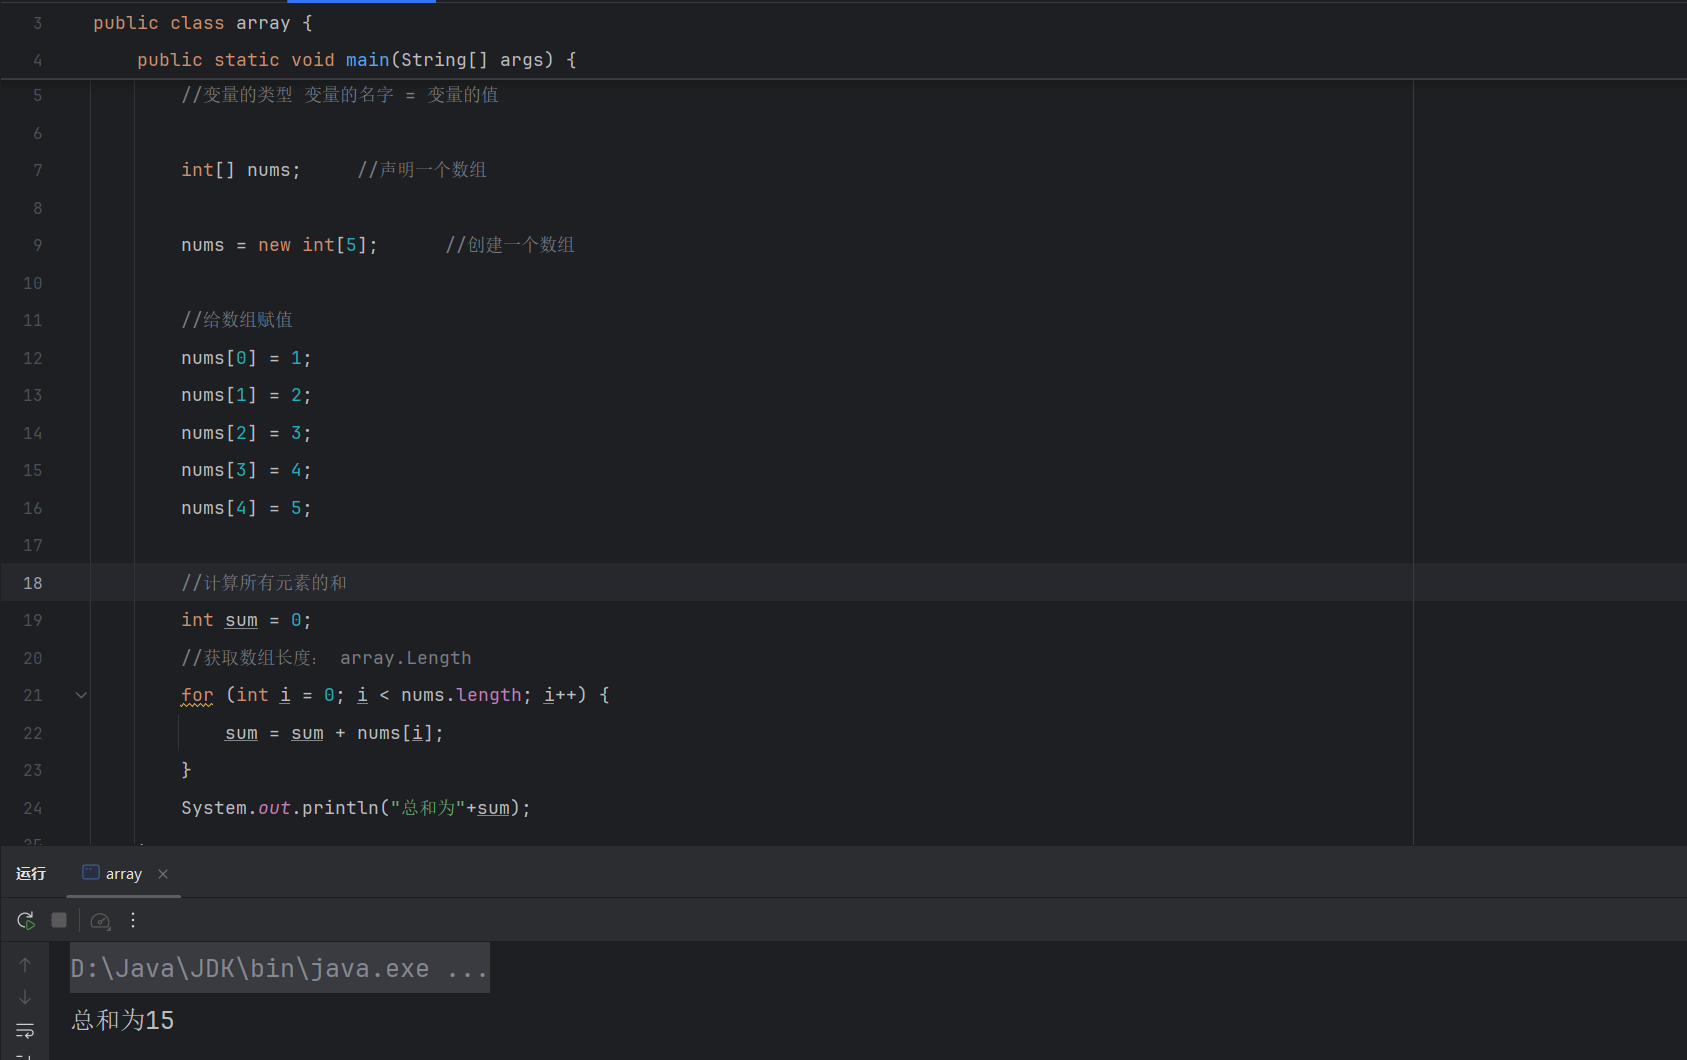This screenshot has width=1687, height=1060.
Task: Click the console up-arrow icon
Action: tap(25, 965)
